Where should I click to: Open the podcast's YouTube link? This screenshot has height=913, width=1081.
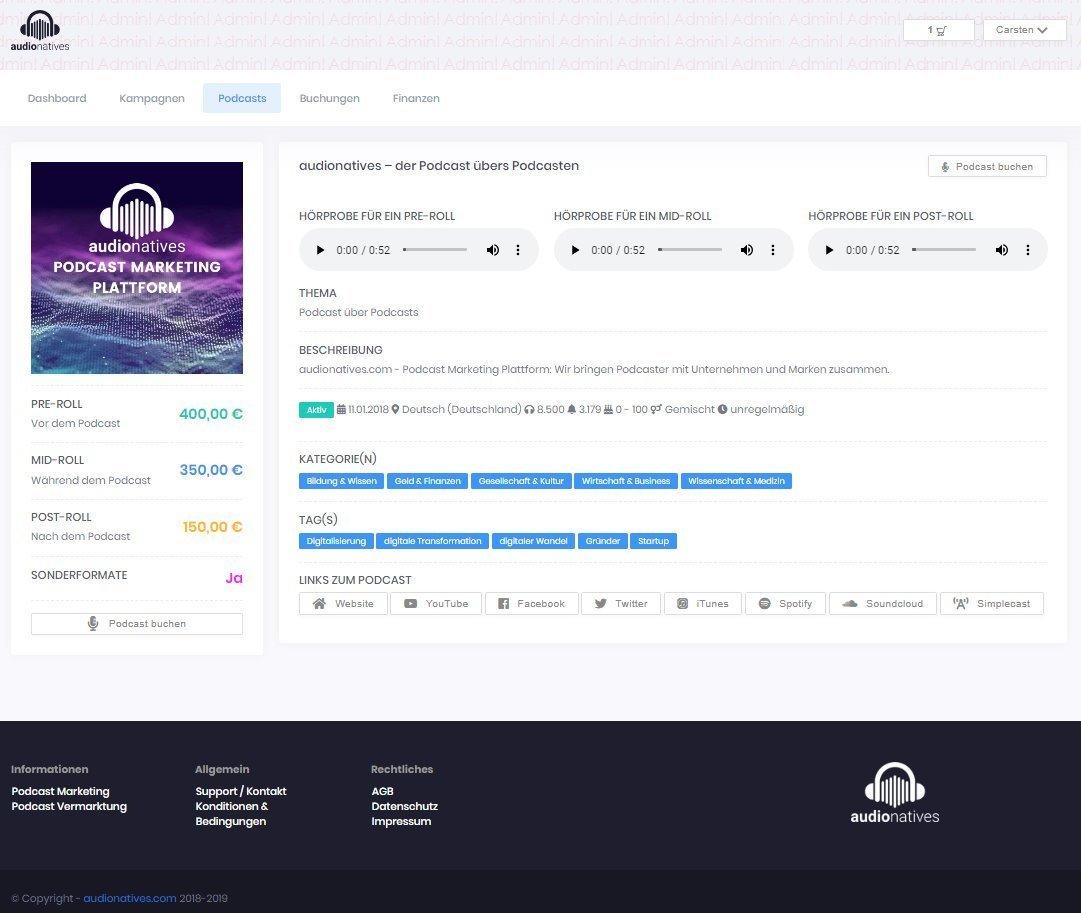[436, 604]
